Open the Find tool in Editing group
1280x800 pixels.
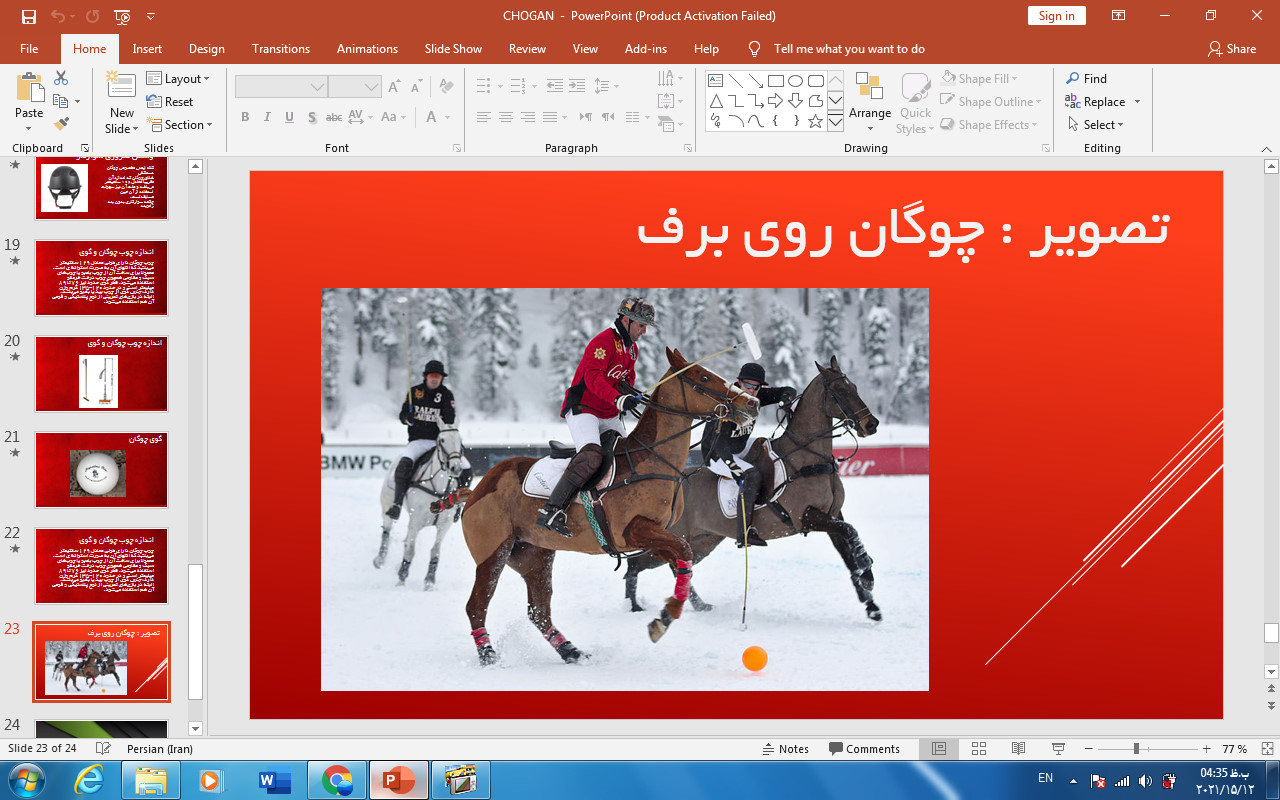click(1086, 79)
